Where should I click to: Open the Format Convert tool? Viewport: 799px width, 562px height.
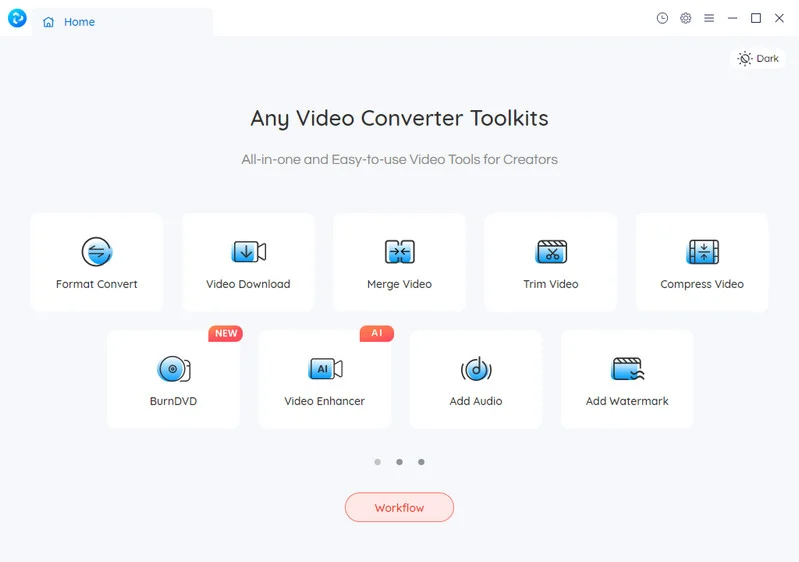tap(97, 262)
